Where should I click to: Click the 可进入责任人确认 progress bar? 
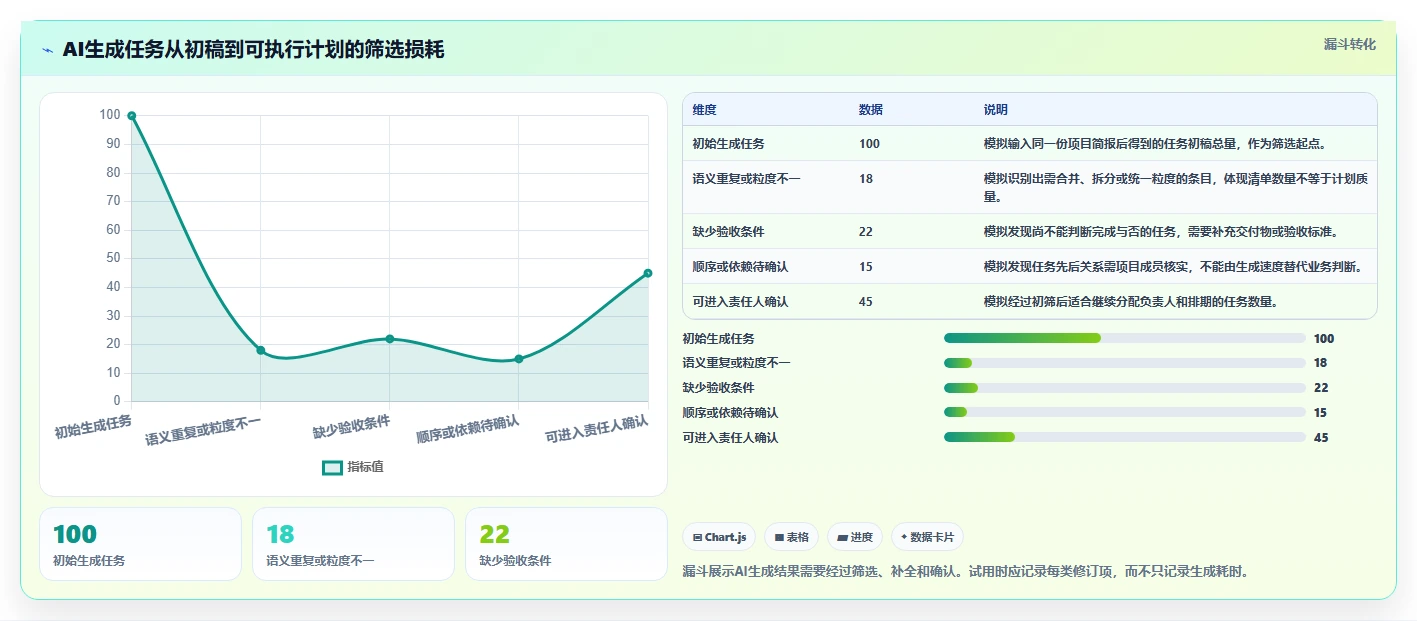(1125, 437)
